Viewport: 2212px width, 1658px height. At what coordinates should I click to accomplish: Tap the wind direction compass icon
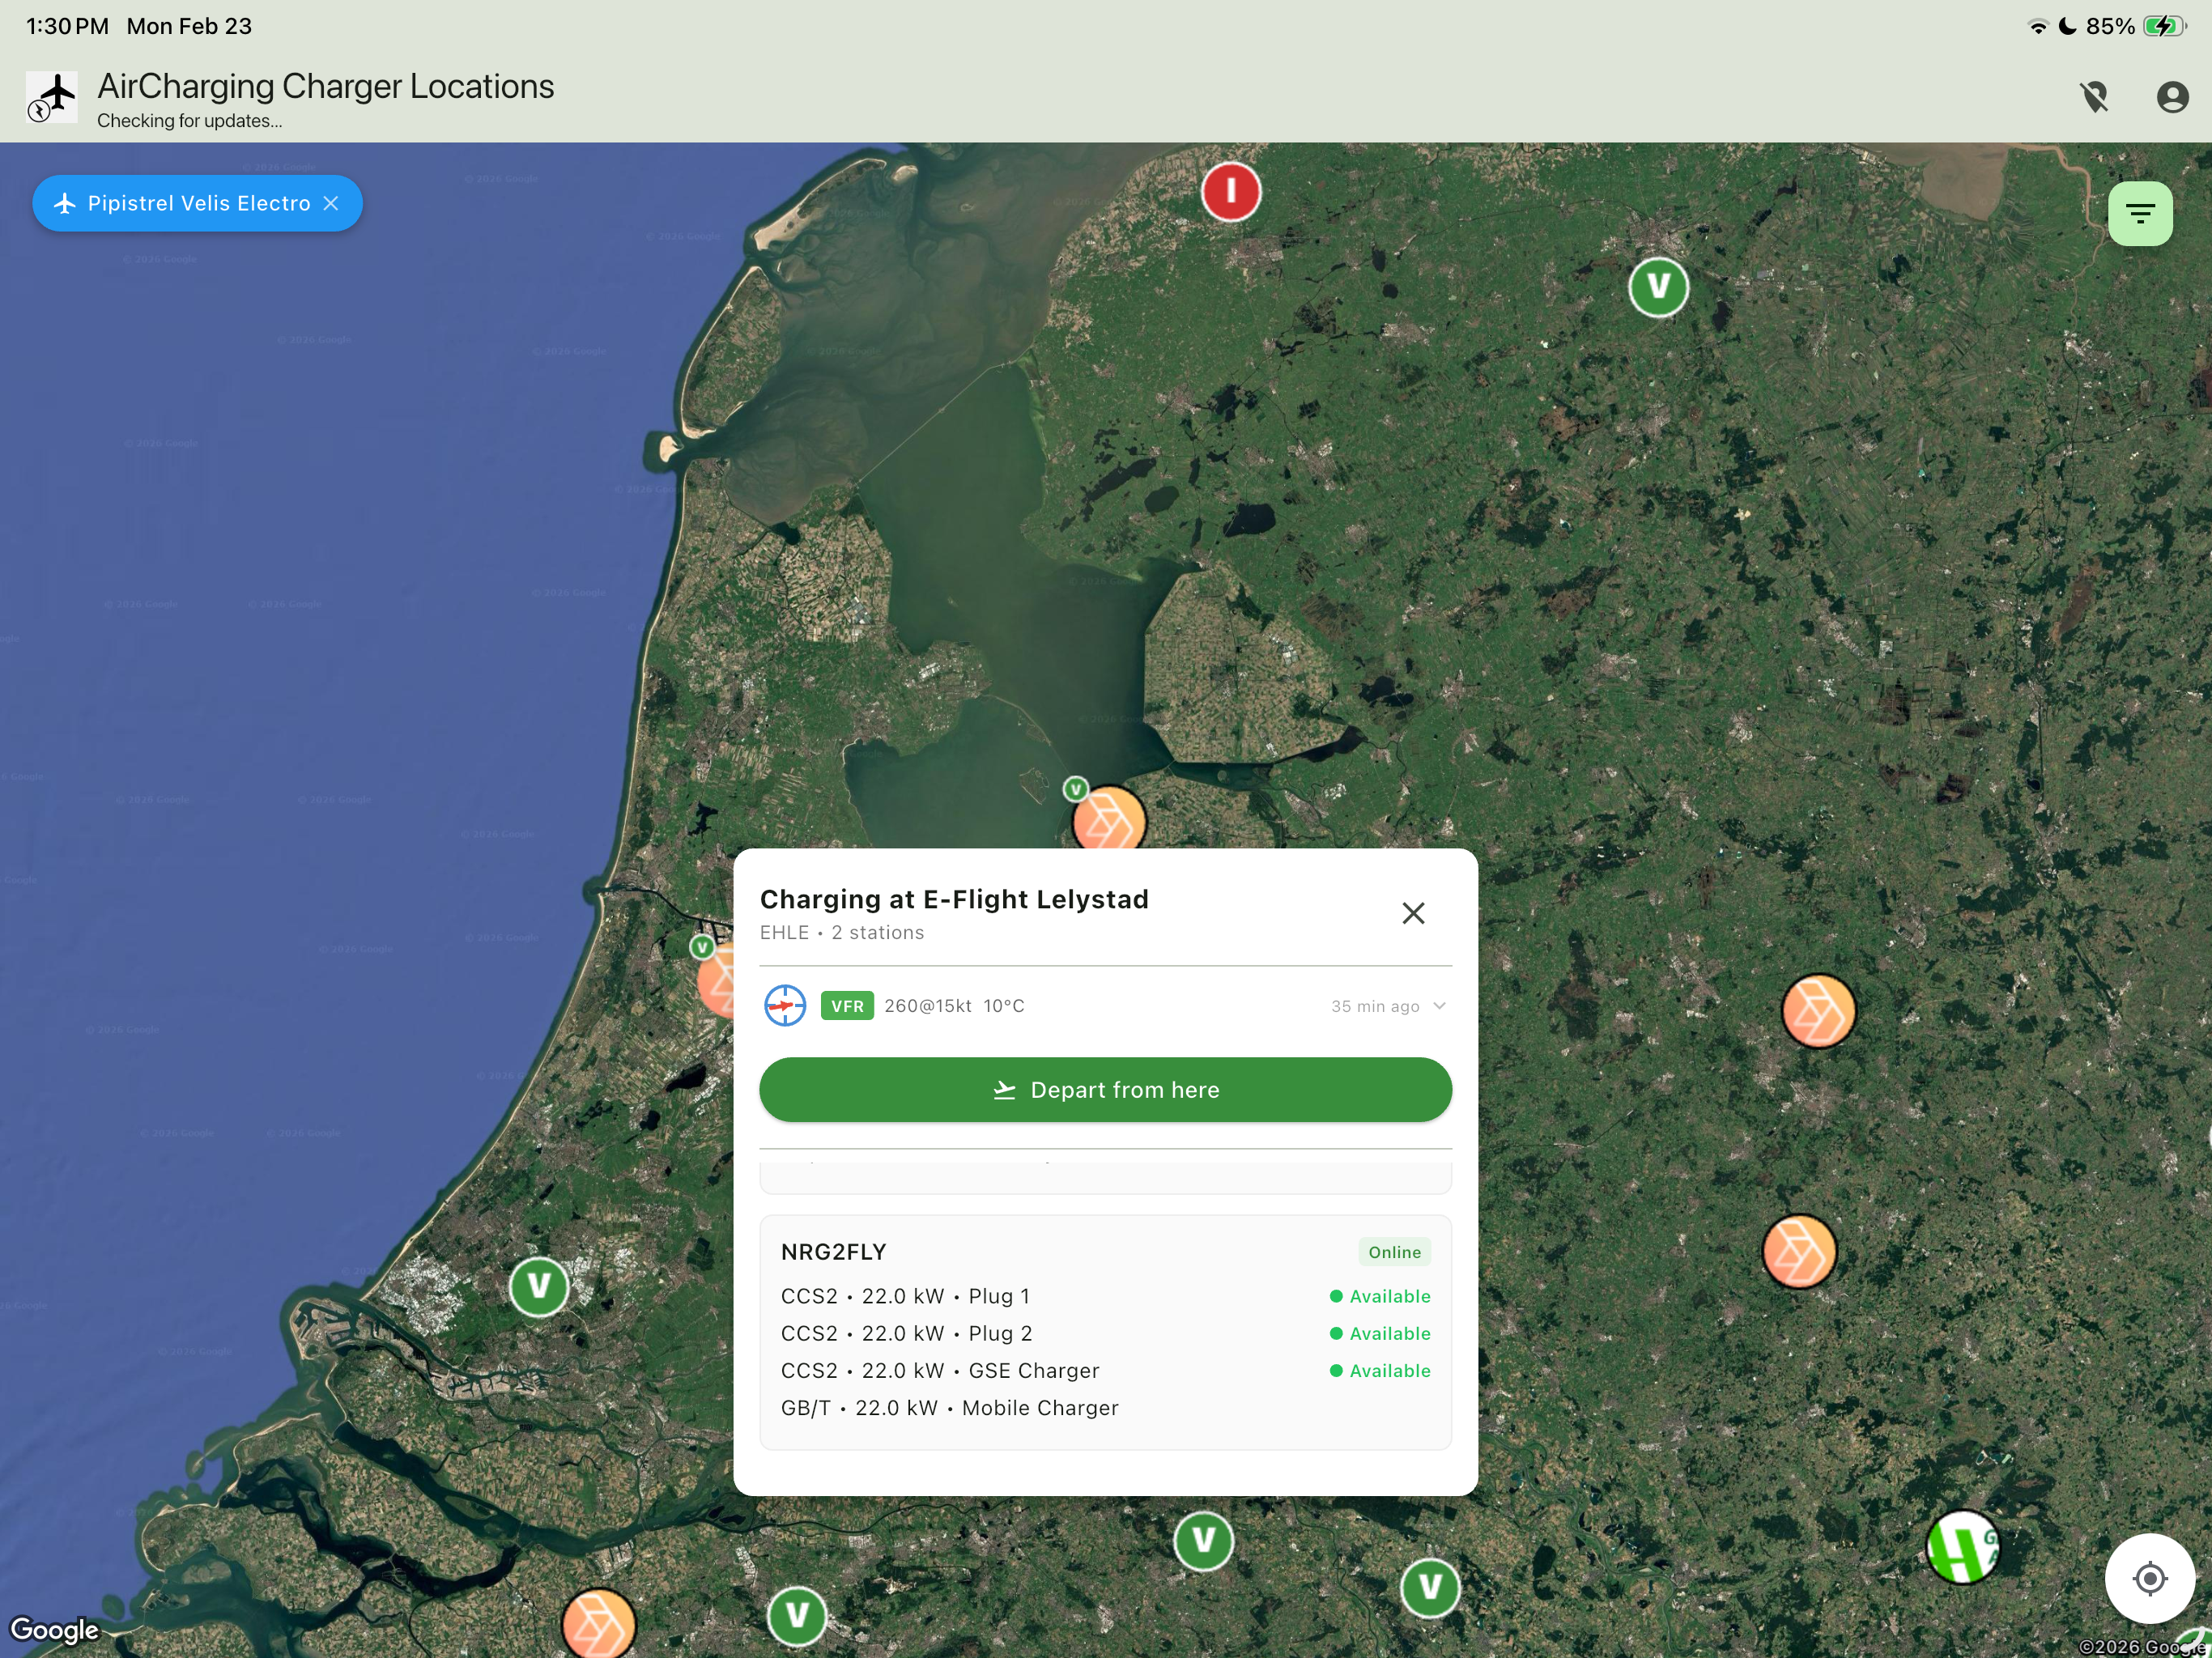(785, 1005)
